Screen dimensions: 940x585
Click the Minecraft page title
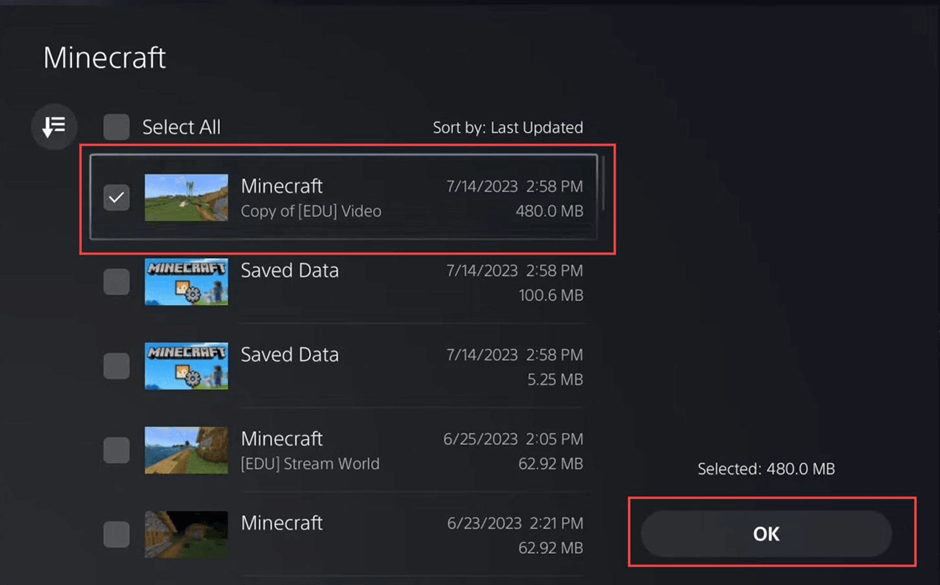(x=103, y=58)
